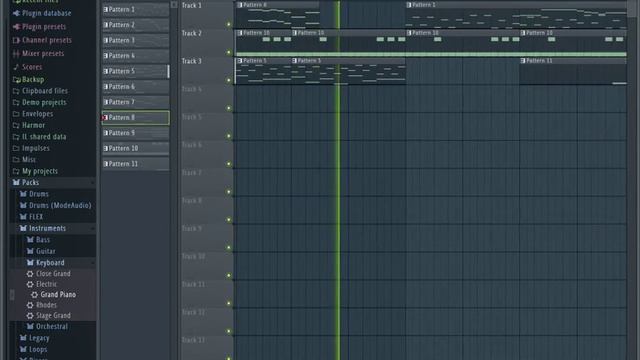Expand Envelopes folder
This screenshot has width=640, height=360.
pos(37,114)
